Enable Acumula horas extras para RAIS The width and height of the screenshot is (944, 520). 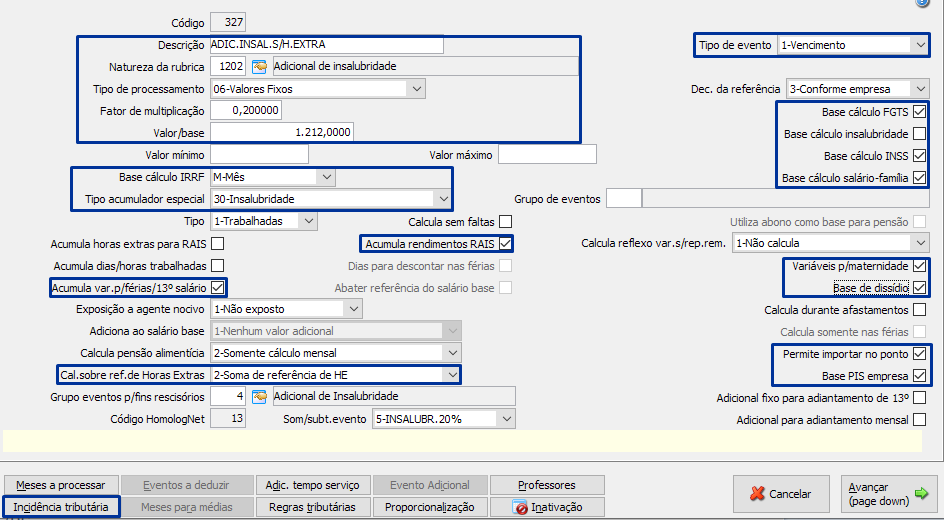(x=218, y=244)
